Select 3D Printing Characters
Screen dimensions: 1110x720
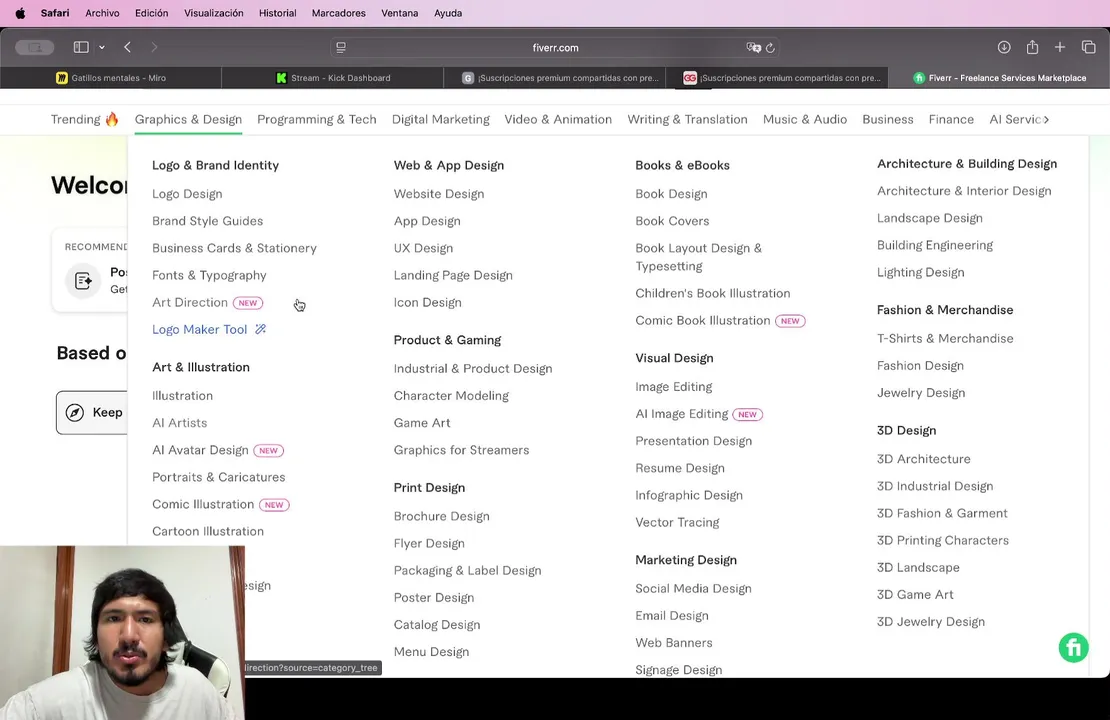(942, 540)
